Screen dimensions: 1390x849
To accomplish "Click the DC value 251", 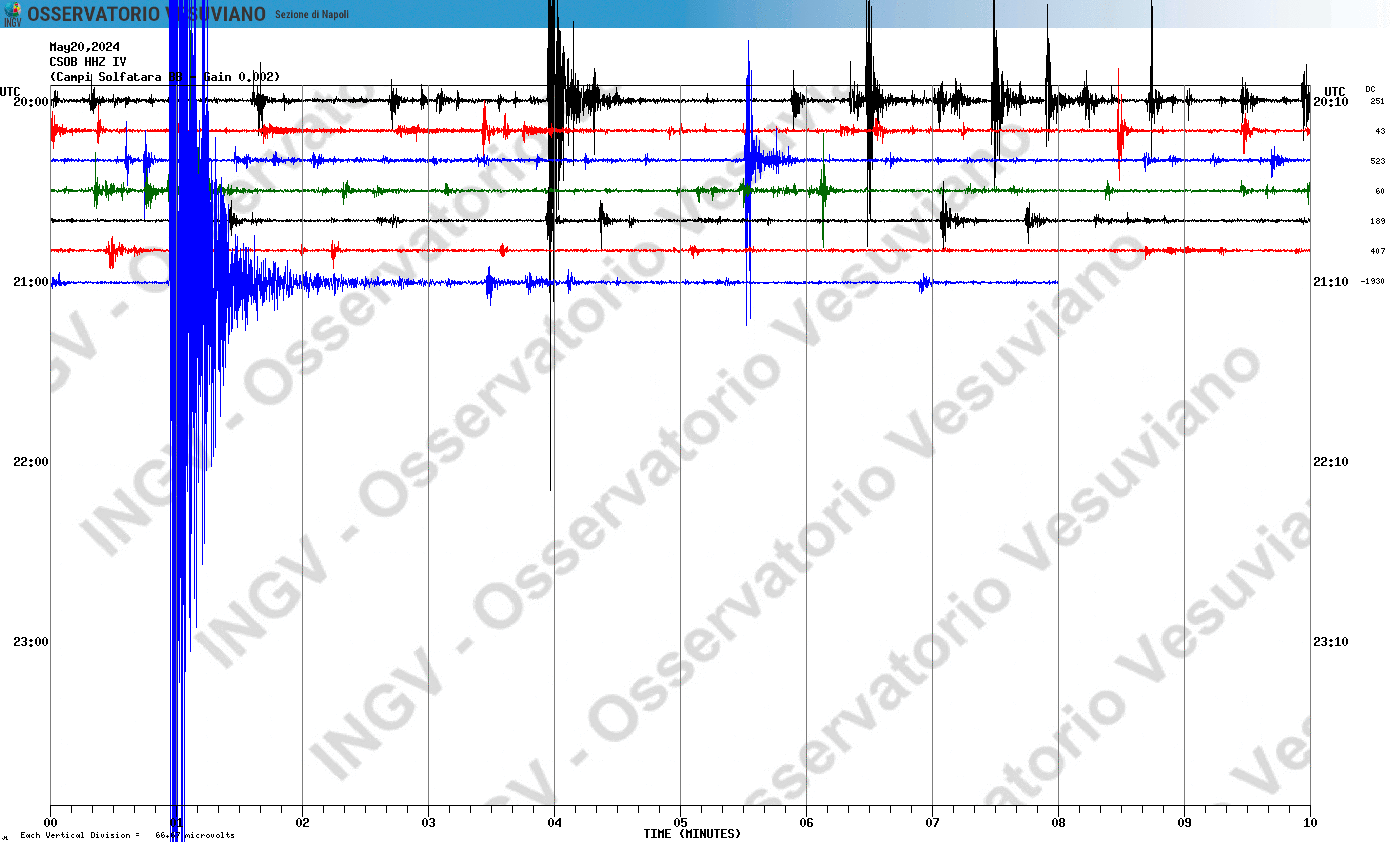I will 1377,101.
